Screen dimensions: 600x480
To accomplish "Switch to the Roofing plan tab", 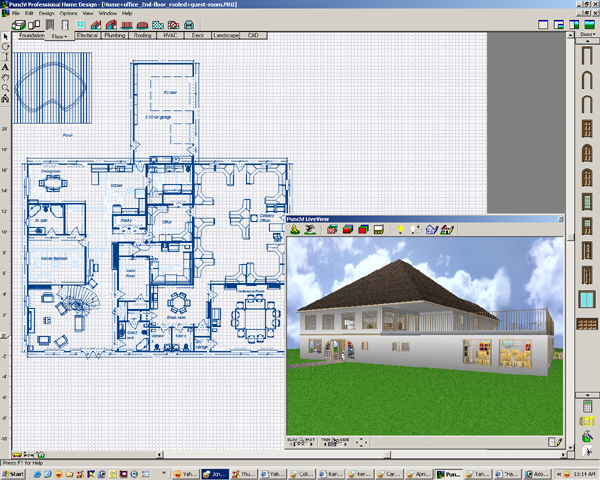I will click(142, 35).
